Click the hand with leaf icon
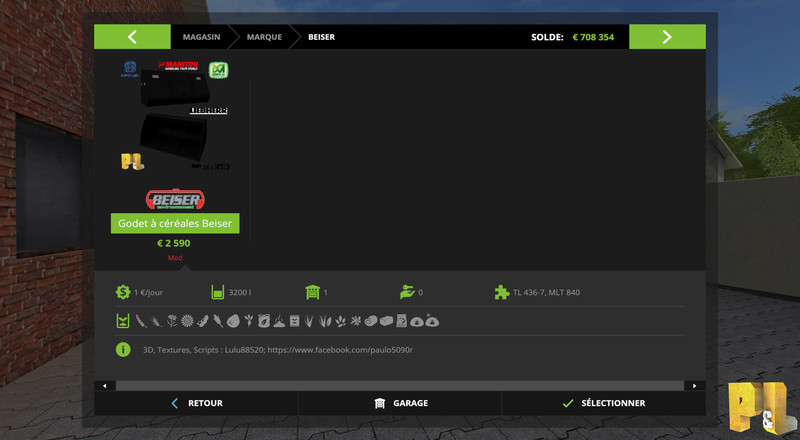 [405, 292]
